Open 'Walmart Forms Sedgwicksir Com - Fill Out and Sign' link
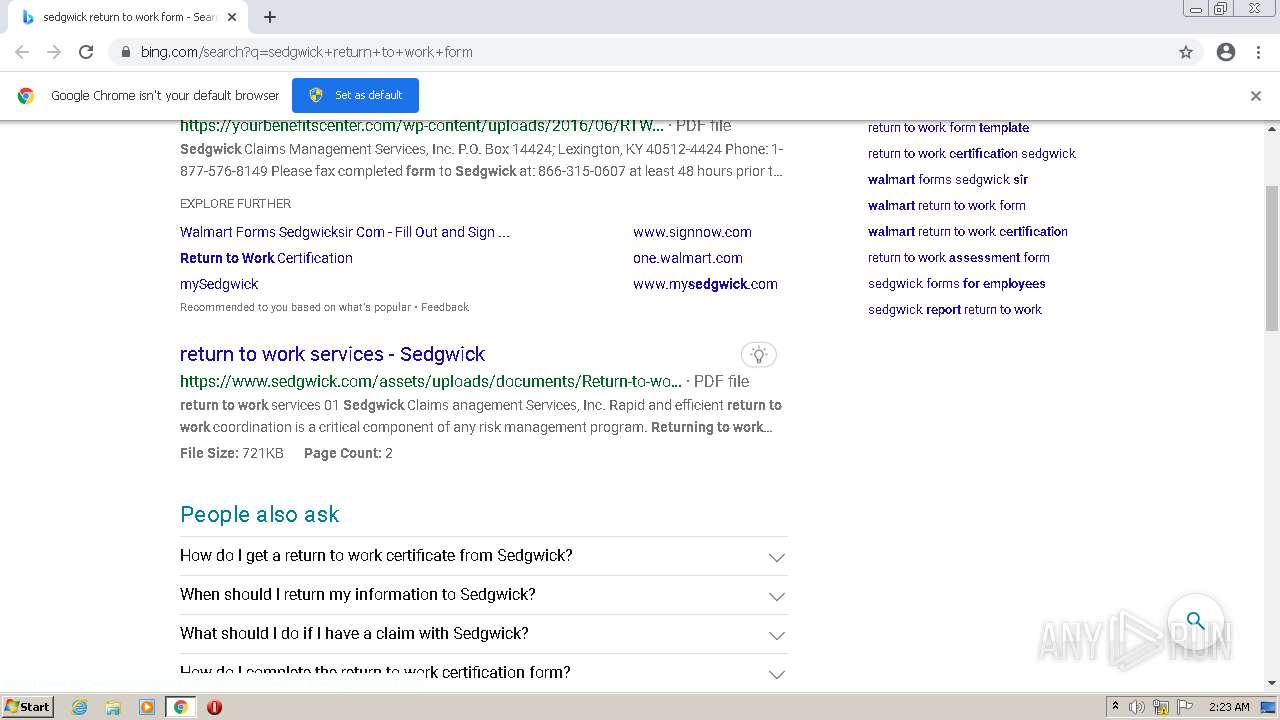The image size is (1280, 720). [x=345, y=232]
